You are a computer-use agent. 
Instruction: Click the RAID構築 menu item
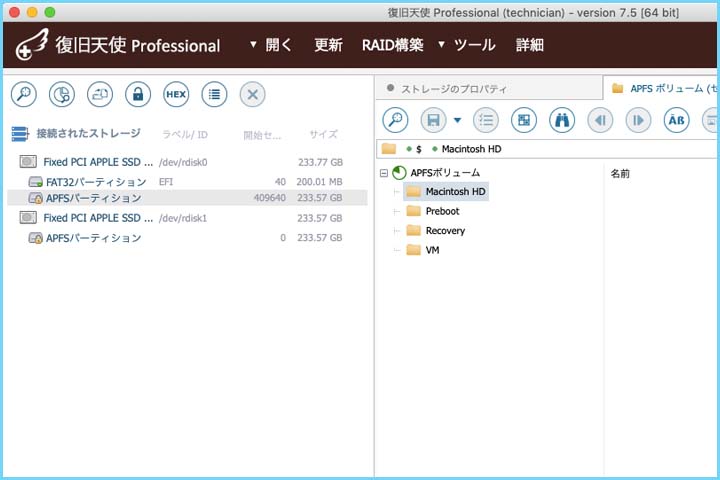click(x=393, y=45)
